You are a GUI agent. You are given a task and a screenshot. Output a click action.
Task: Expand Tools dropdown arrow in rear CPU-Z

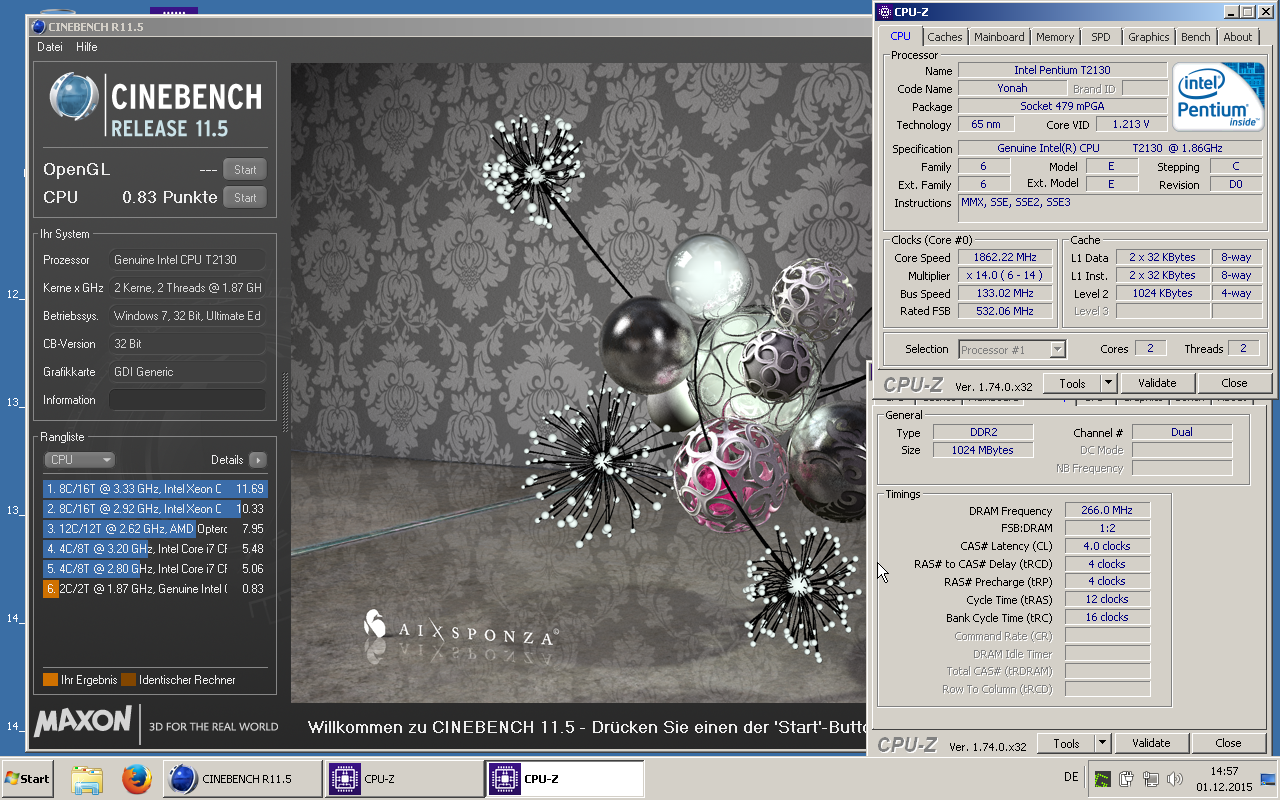click(x=1102, y=743)
